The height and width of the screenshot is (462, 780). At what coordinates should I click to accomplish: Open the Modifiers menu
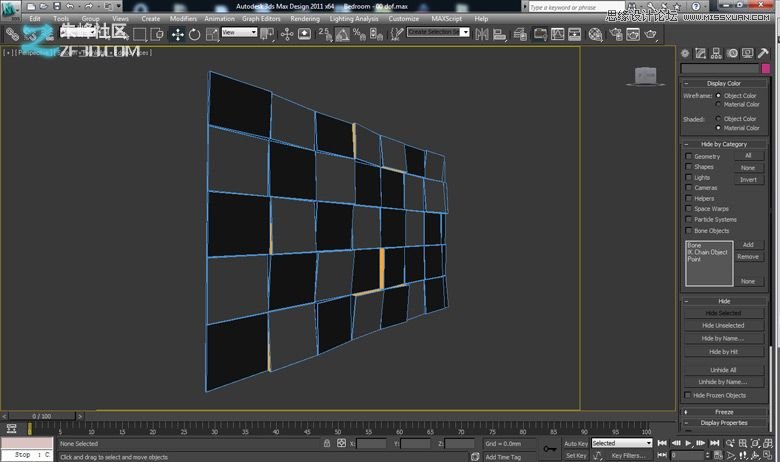pyautogui.click(x=183, y=18)
